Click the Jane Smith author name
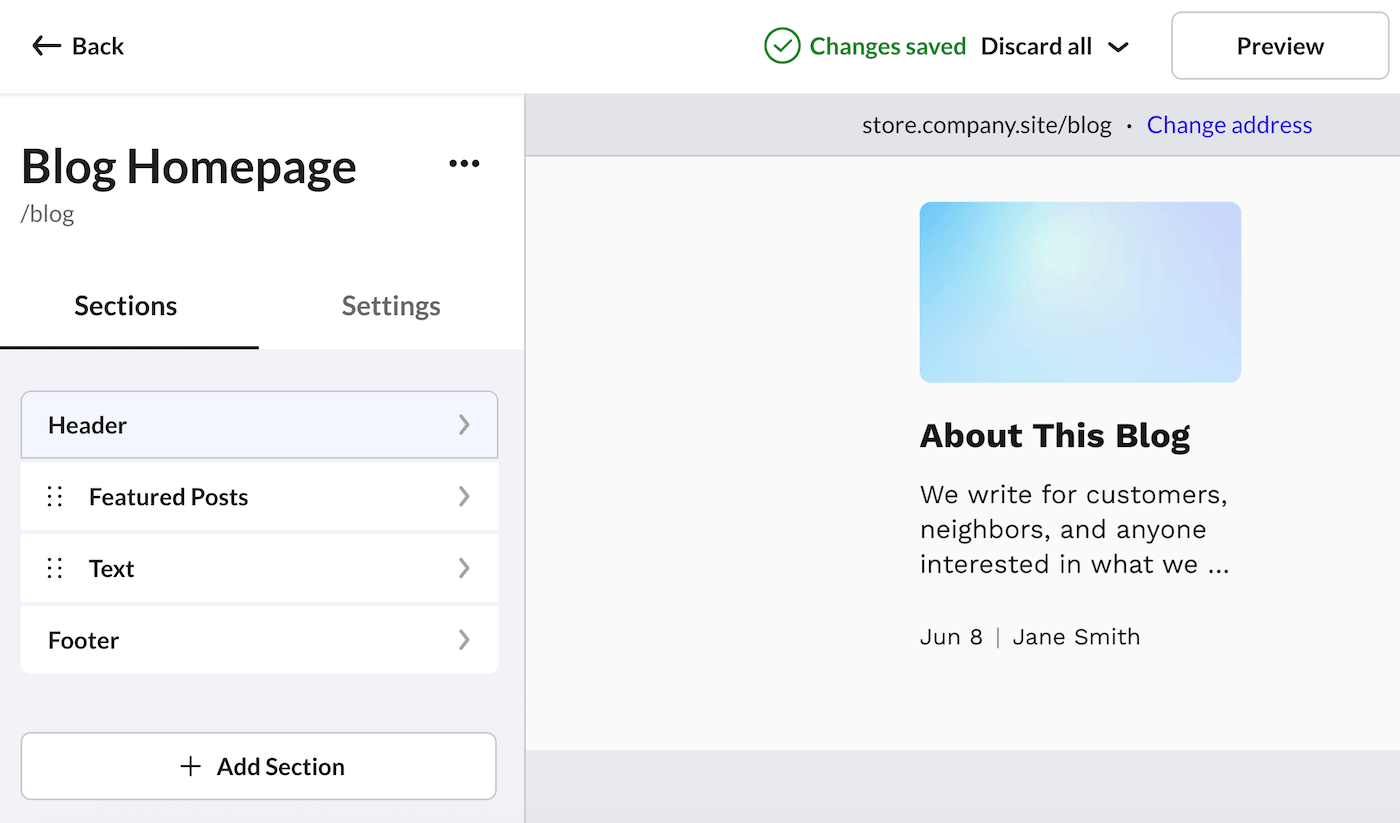This screenshot has height=823, width=1400. (x=1076, y=637)
